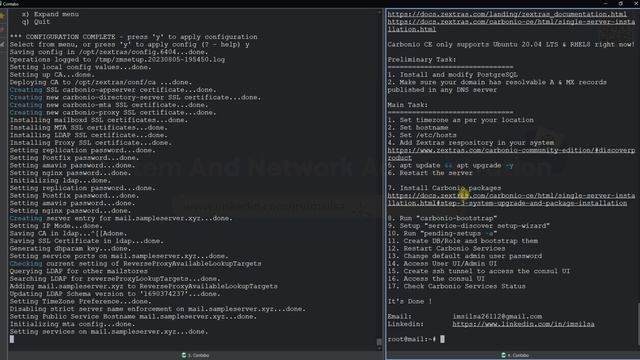Click 'Checking current setting of ReverseProxyAvailableLookupTargets' line
This screenshot has width=640, height=360.
click(136, 264)
